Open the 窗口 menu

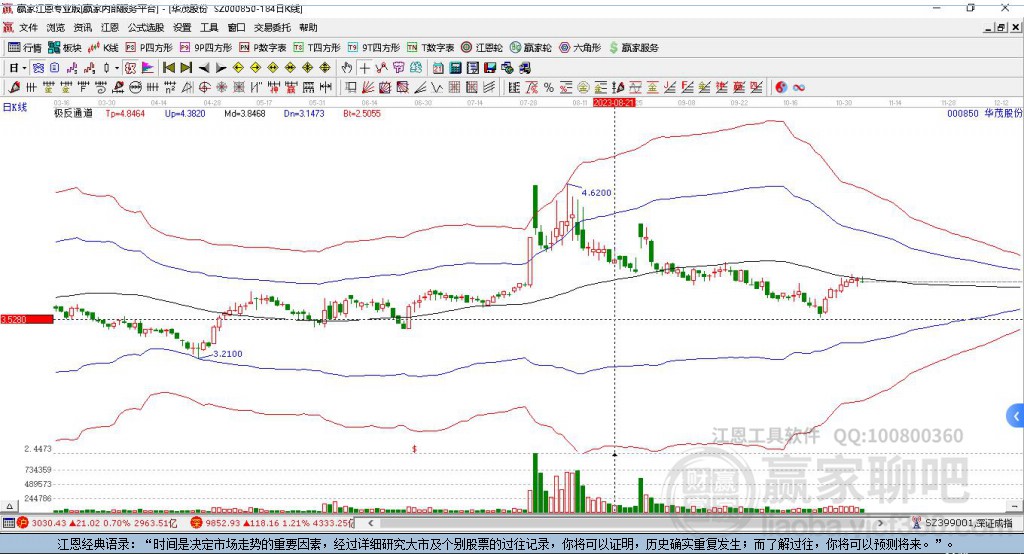pos(236,27)
